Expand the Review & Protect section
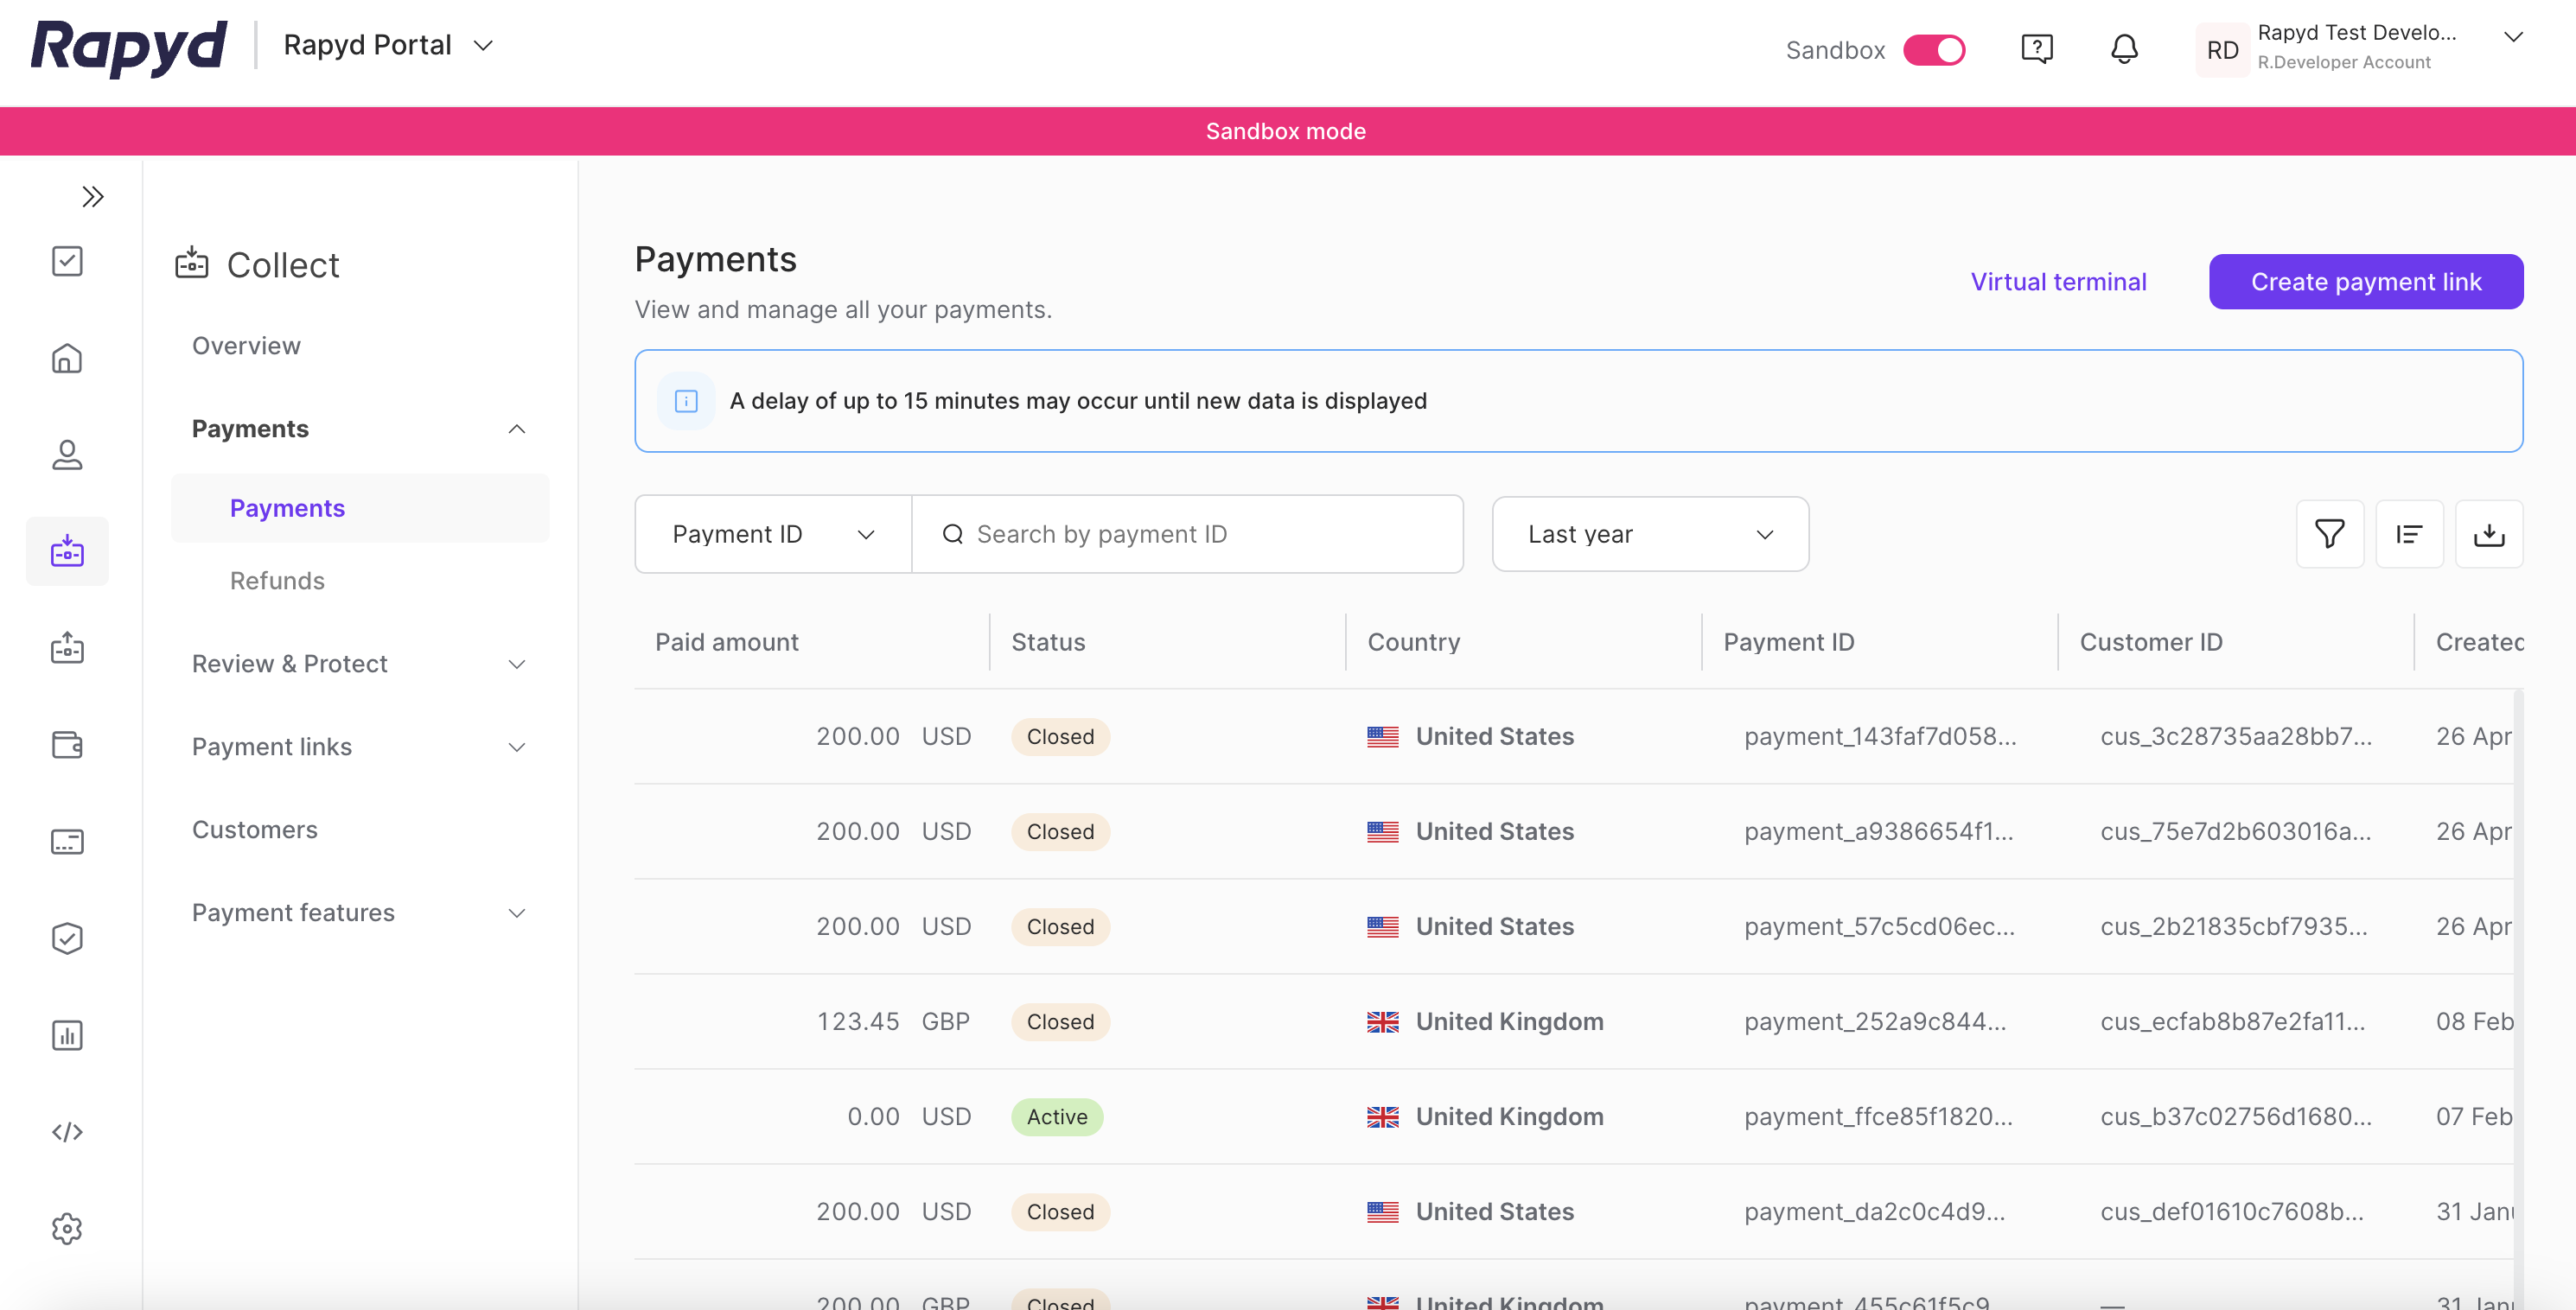This screenshot has width=2576, height=1310. (359, 664)
